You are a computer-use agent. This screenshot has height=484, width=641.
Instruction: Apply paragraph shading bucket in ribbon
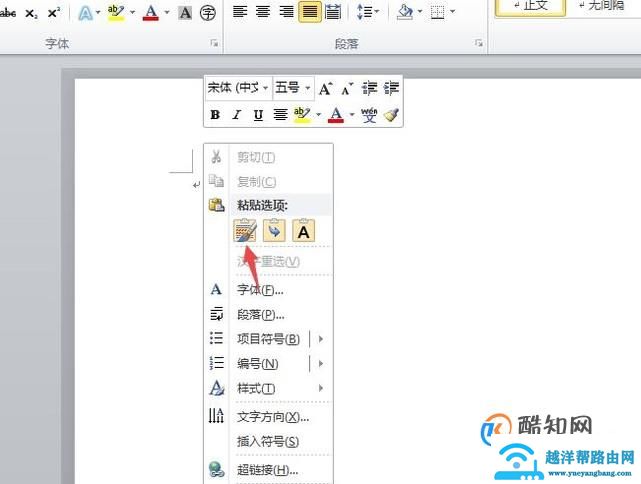pyautogui.click(x=405, y=13)
